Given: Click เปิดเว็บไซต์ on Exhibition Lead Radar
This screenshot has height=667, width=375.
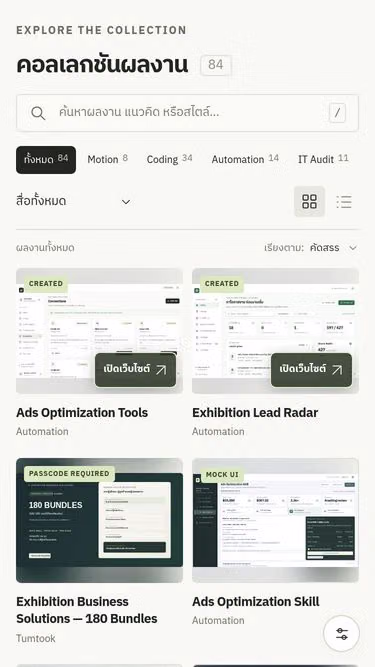Looking at the screenshot, I should pyautogui.click(x=311, y=370).
